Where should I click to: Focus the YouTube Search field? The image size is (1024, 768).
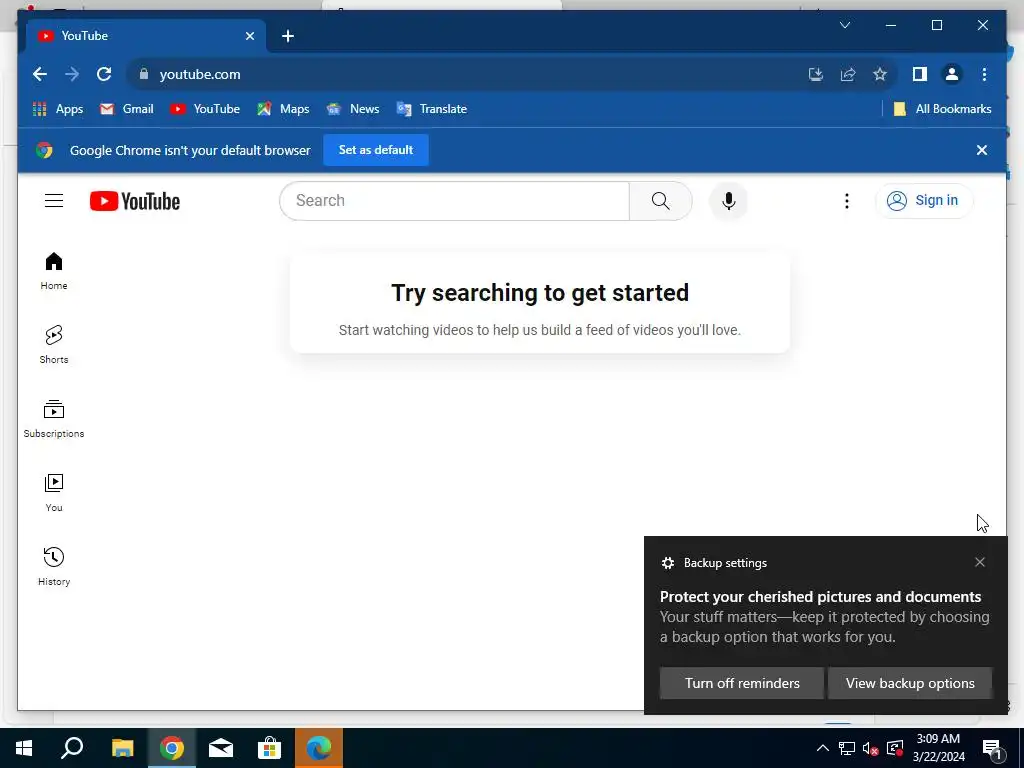pos(455,200)
